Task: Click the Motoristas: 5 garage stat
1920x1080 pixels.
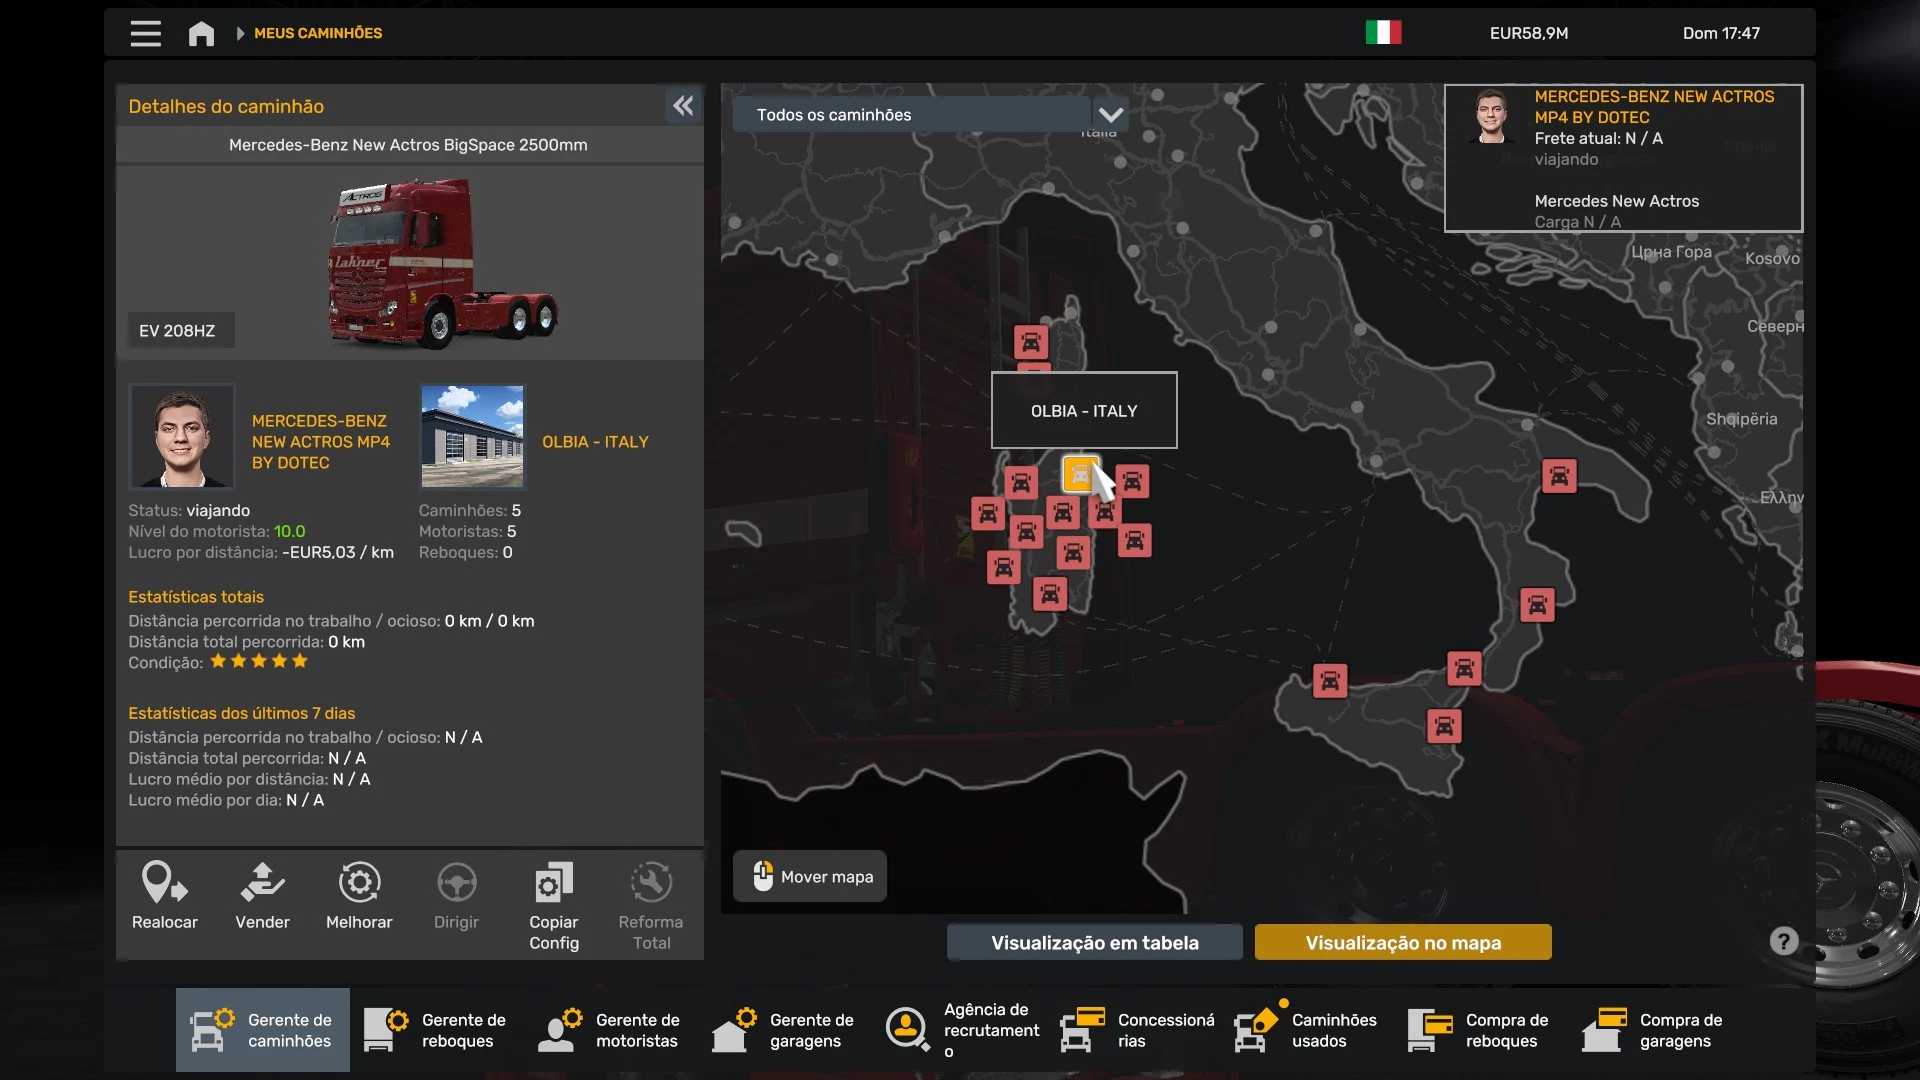Action: [x=468, y=532]
